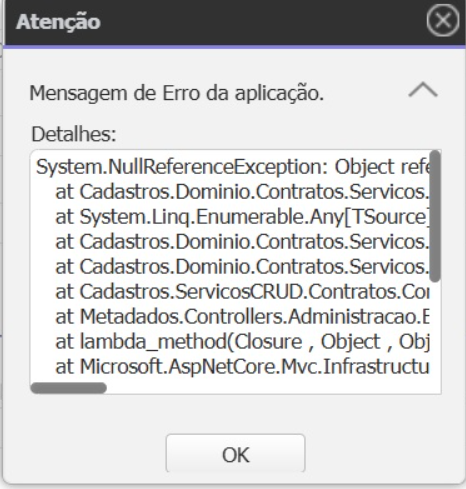
Task: Select the lambda_method(Closure, Object stack line
Action: click(x=242, y=342)
